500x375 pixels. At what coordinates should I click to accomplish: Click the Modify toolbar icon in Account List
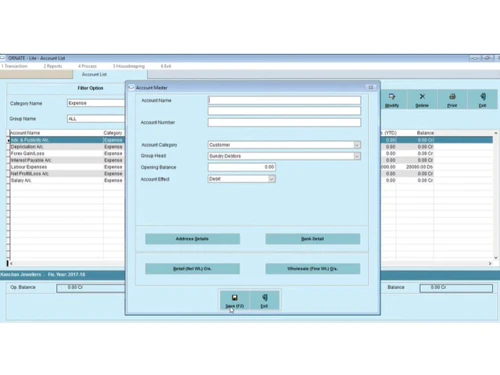392,100
